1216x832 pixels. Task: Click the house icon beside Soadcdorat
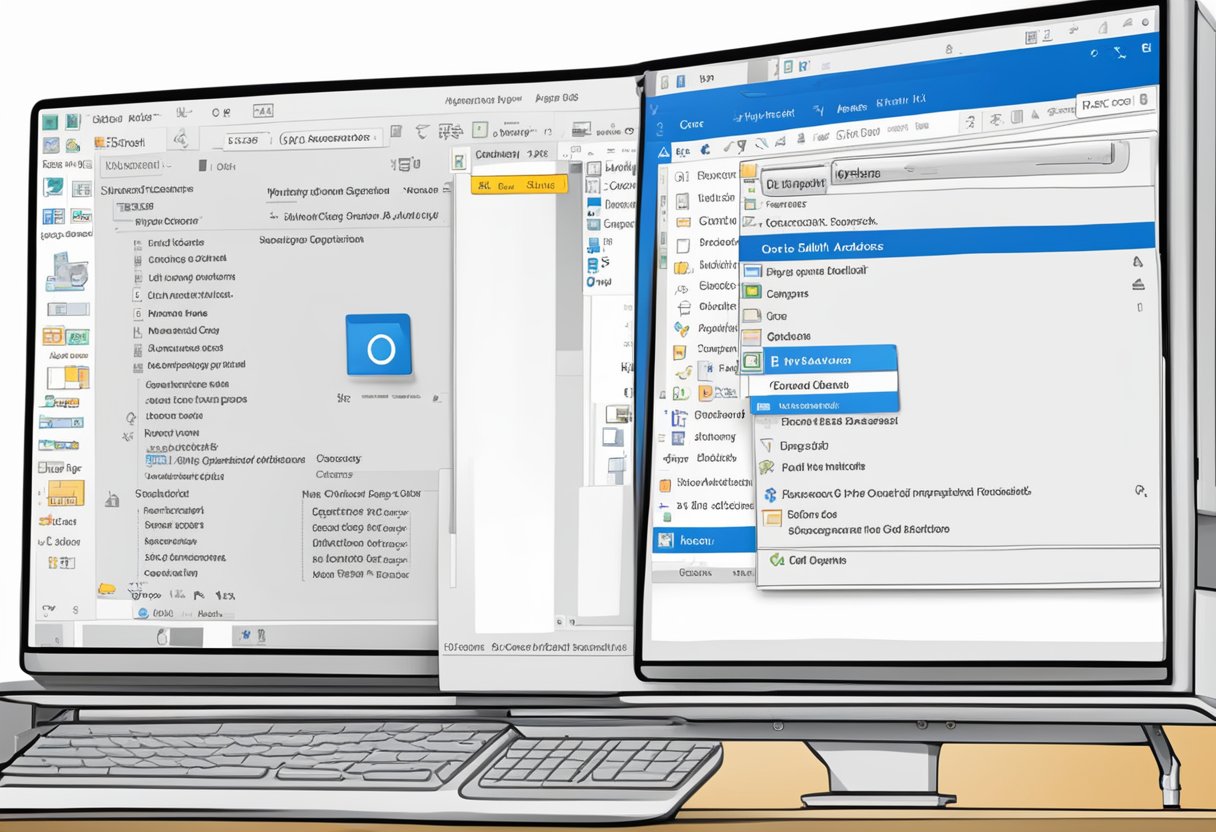112,495
